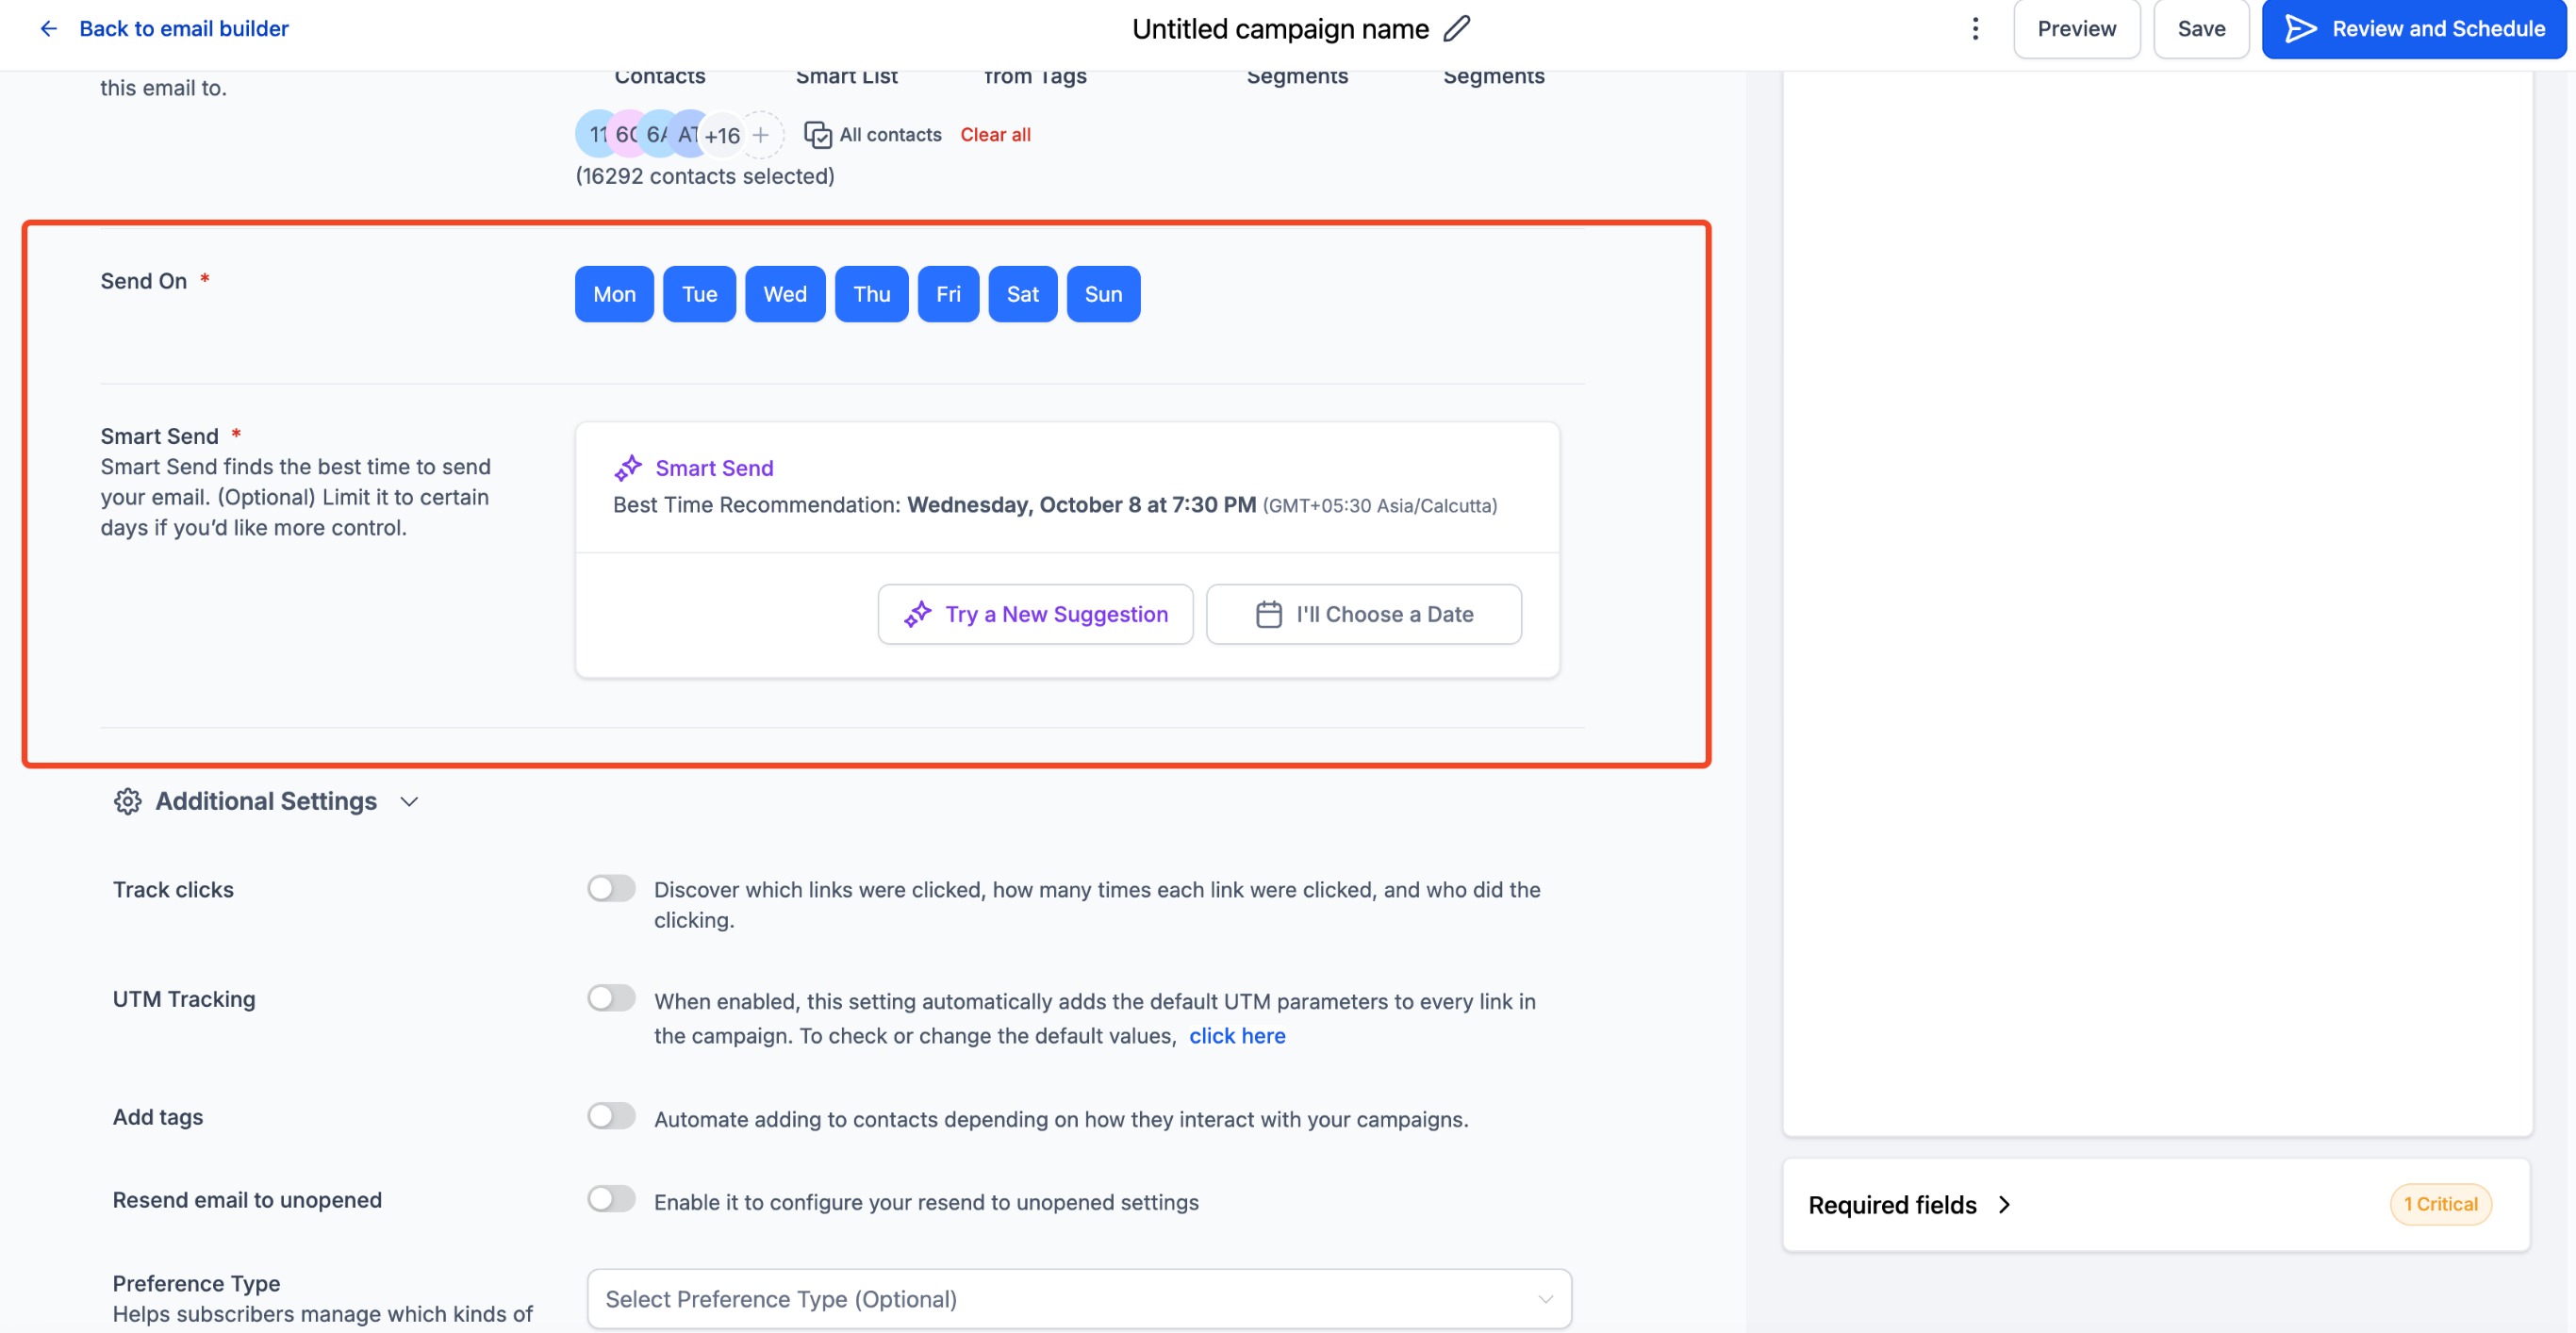Deselect the Wed day button
Screen dimensions: 2576x1333
click(x=784, y=294)
